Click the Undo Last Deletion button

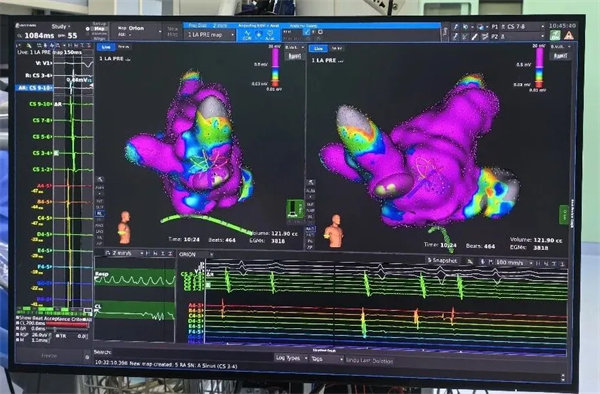(x=370, y=361)
